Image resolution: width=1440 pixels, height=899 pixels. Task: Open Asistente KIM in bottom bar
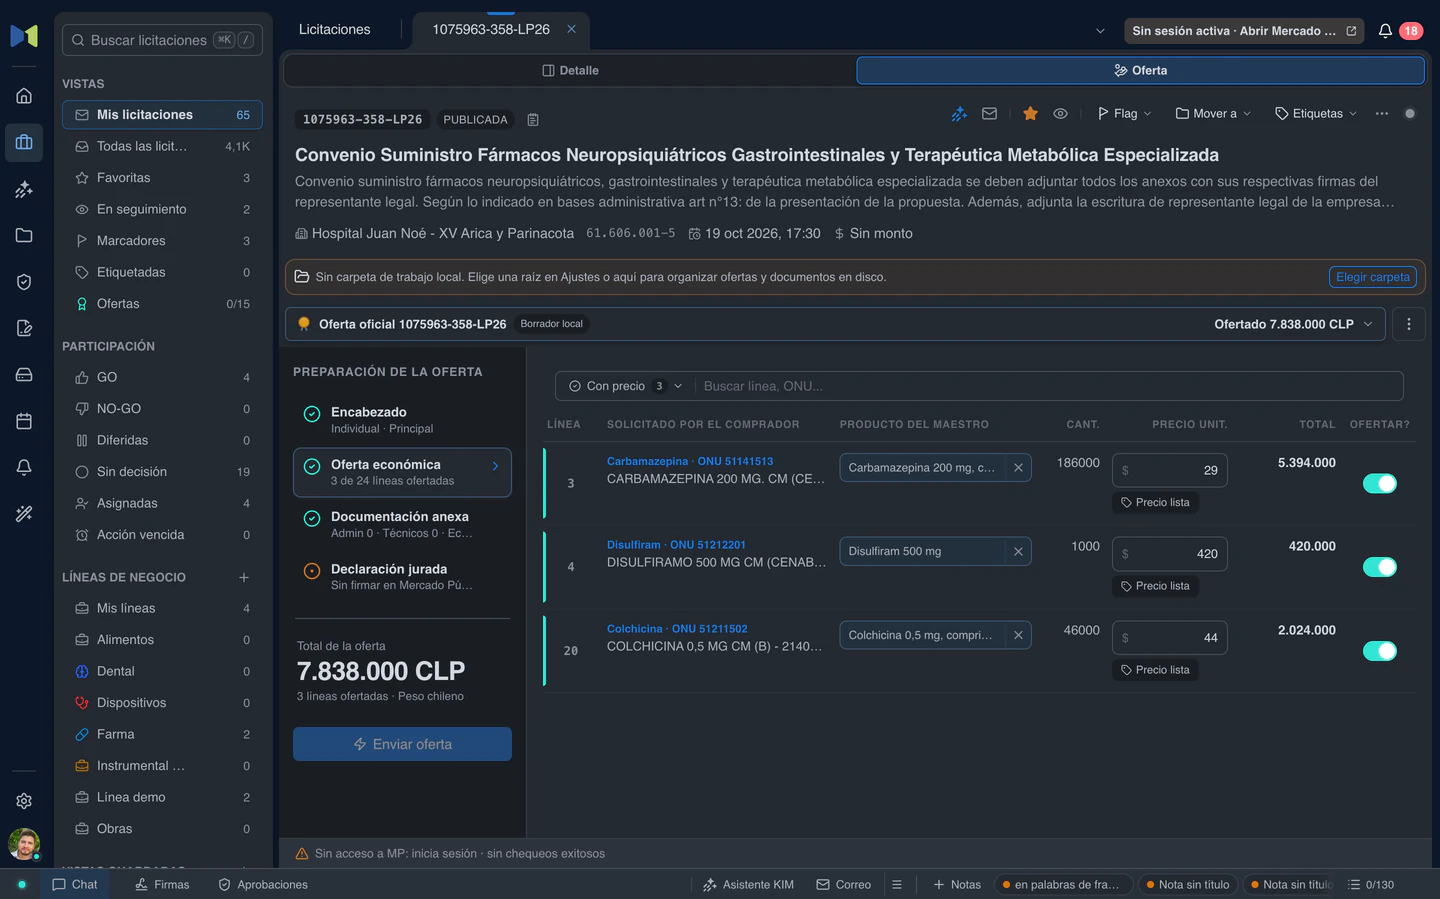(748, 885)
